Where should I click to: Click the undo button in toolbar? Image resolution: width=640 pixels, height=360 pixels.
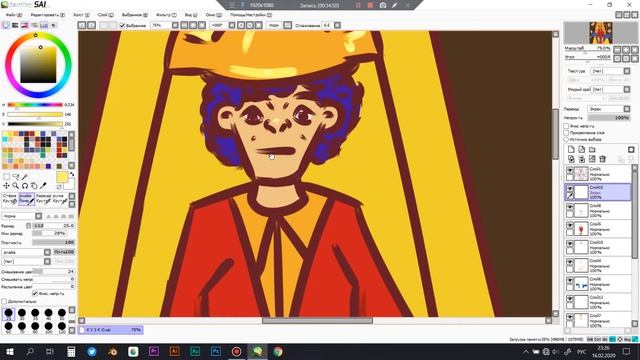coord(82,25)
